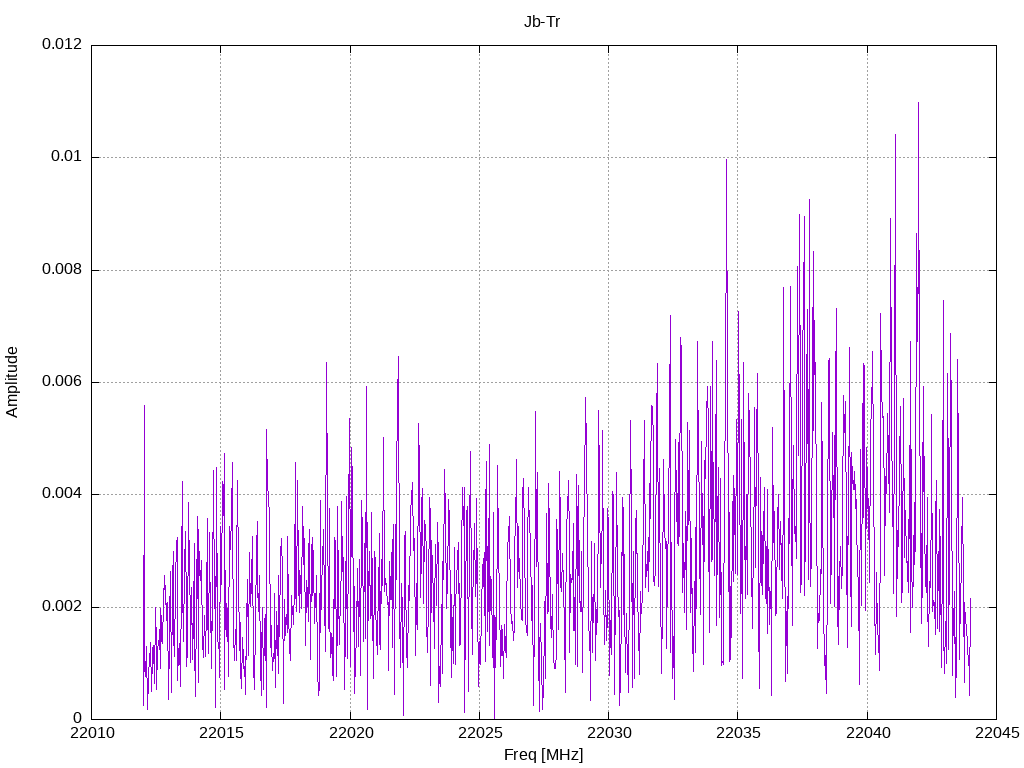The height and width of the screenshot is (768, 1024).
Task: Click the x-axis tick label 22015
Action: [x=221, y=733]
